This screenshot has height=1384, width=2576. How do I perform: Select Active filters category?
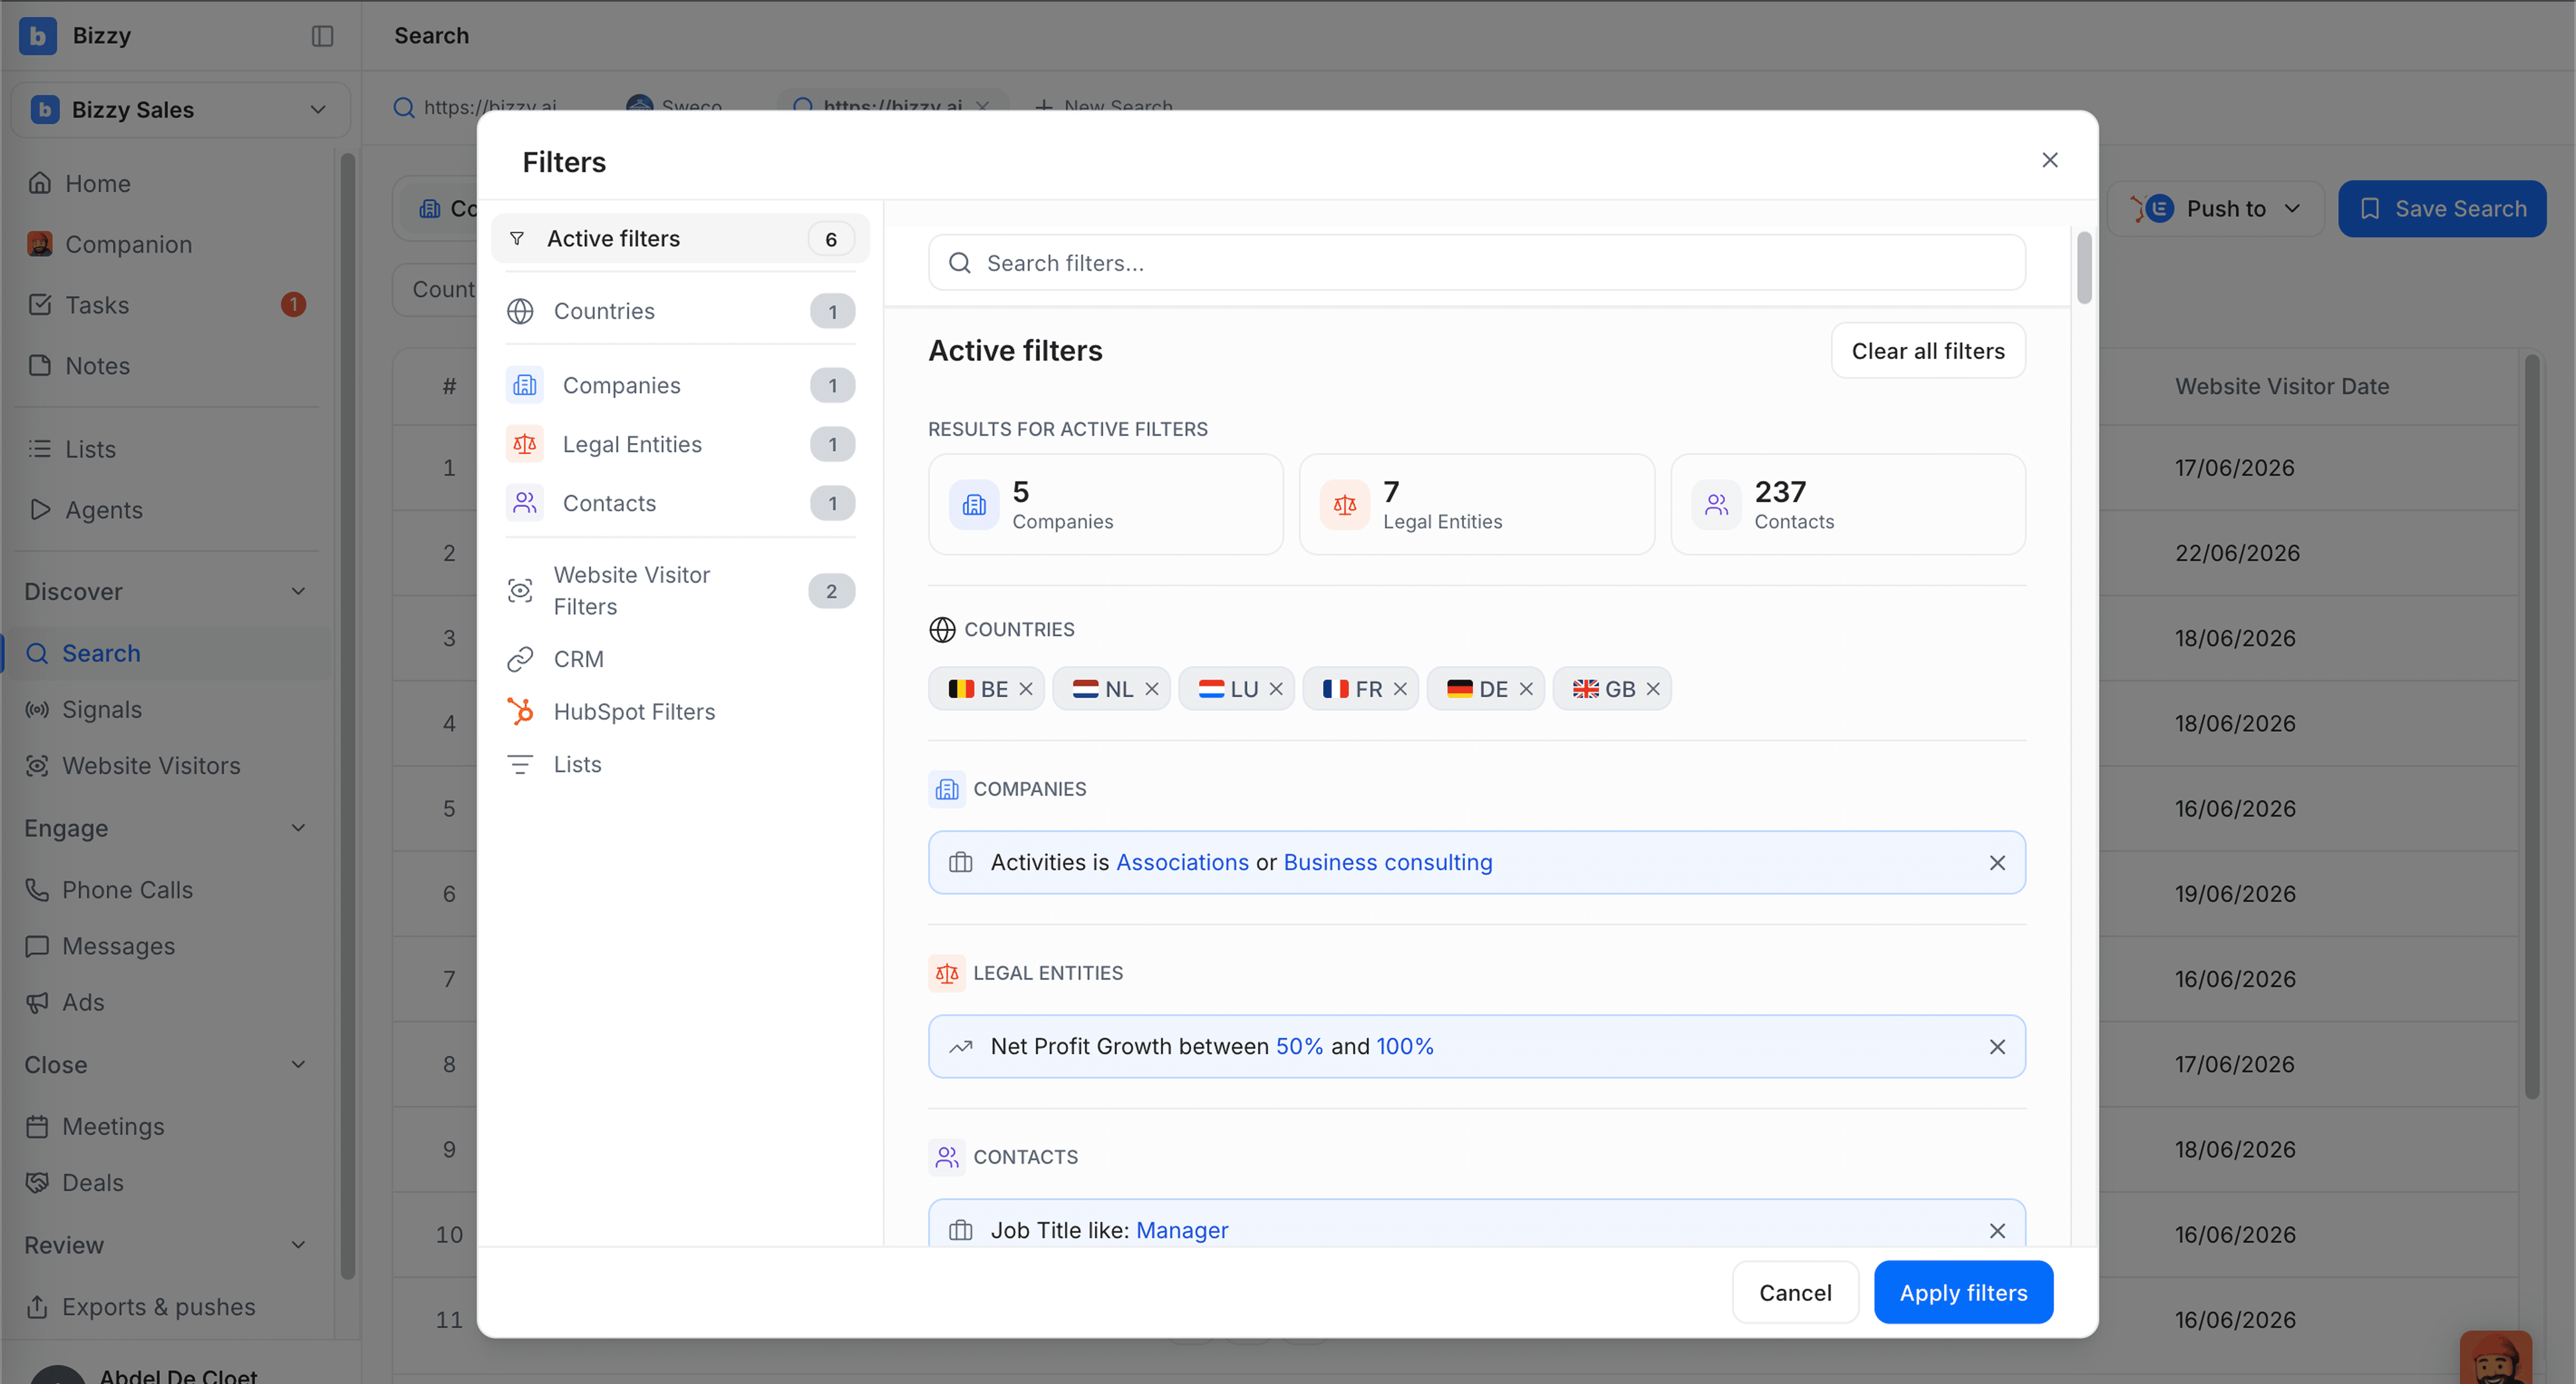click(680, 239)
